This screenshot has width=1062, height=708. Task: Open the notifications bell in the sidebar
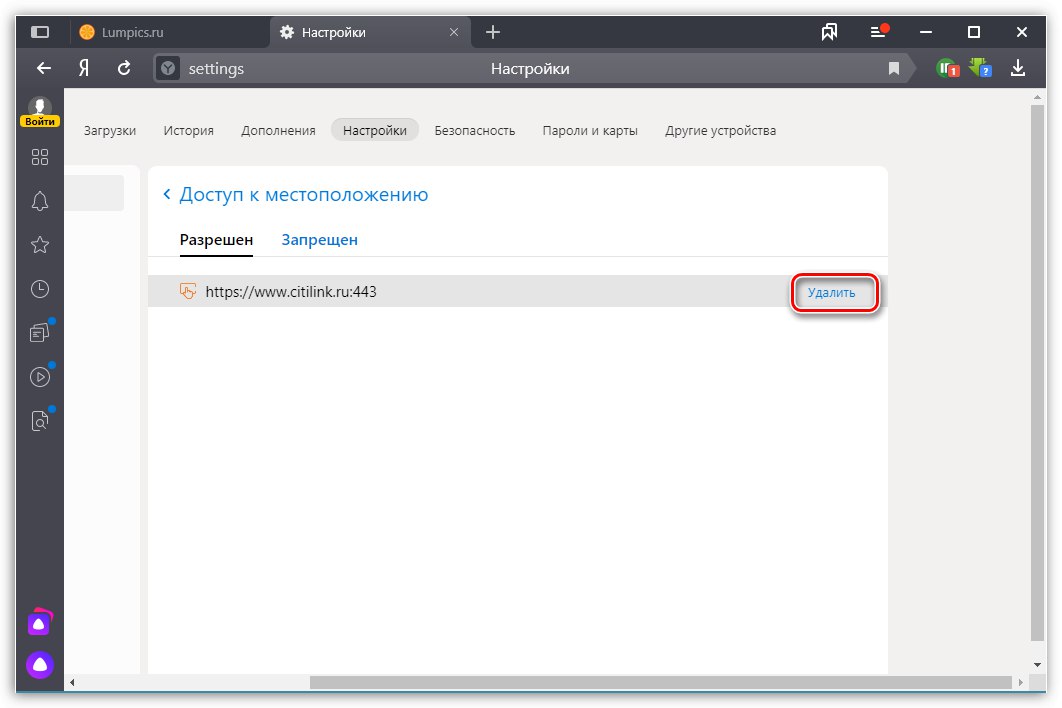(x=40, y=201)
